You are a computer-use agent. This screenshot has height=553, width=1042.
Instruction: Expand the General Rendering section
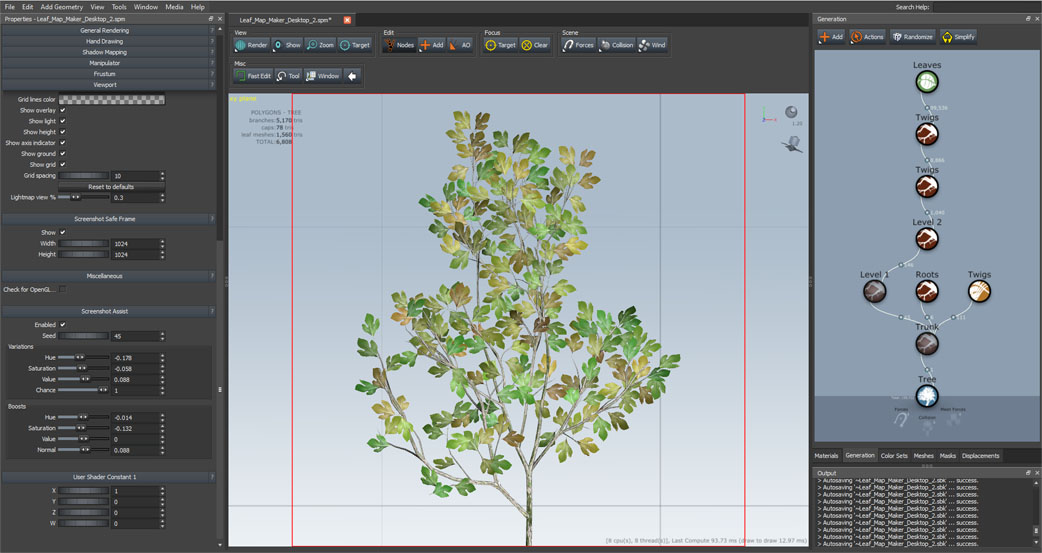(105, 30)
